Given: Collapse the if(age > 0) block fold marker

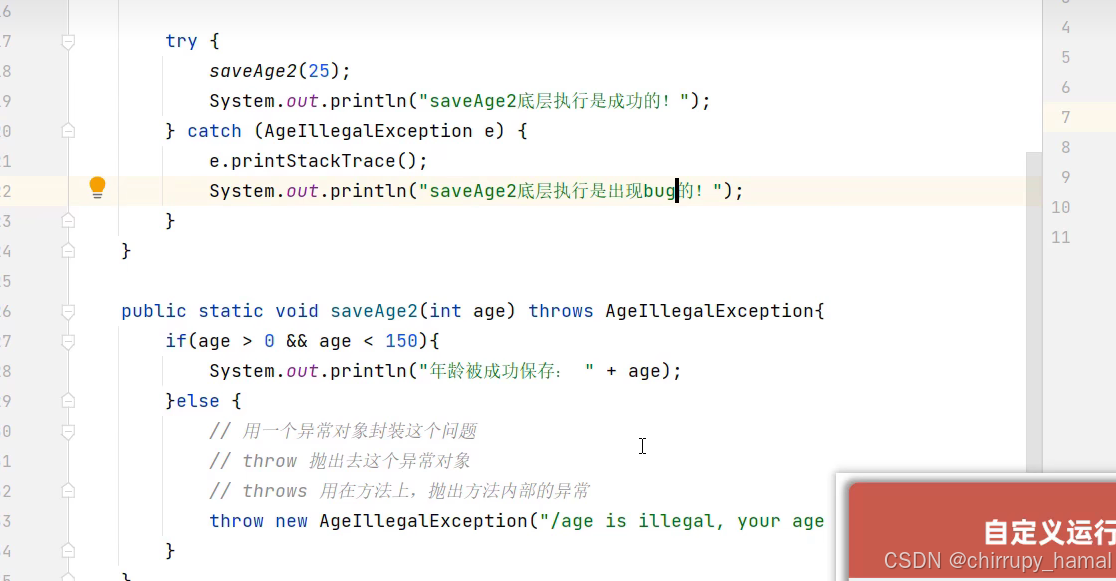Looking at the screenshot, I should (x=68, y=342).
